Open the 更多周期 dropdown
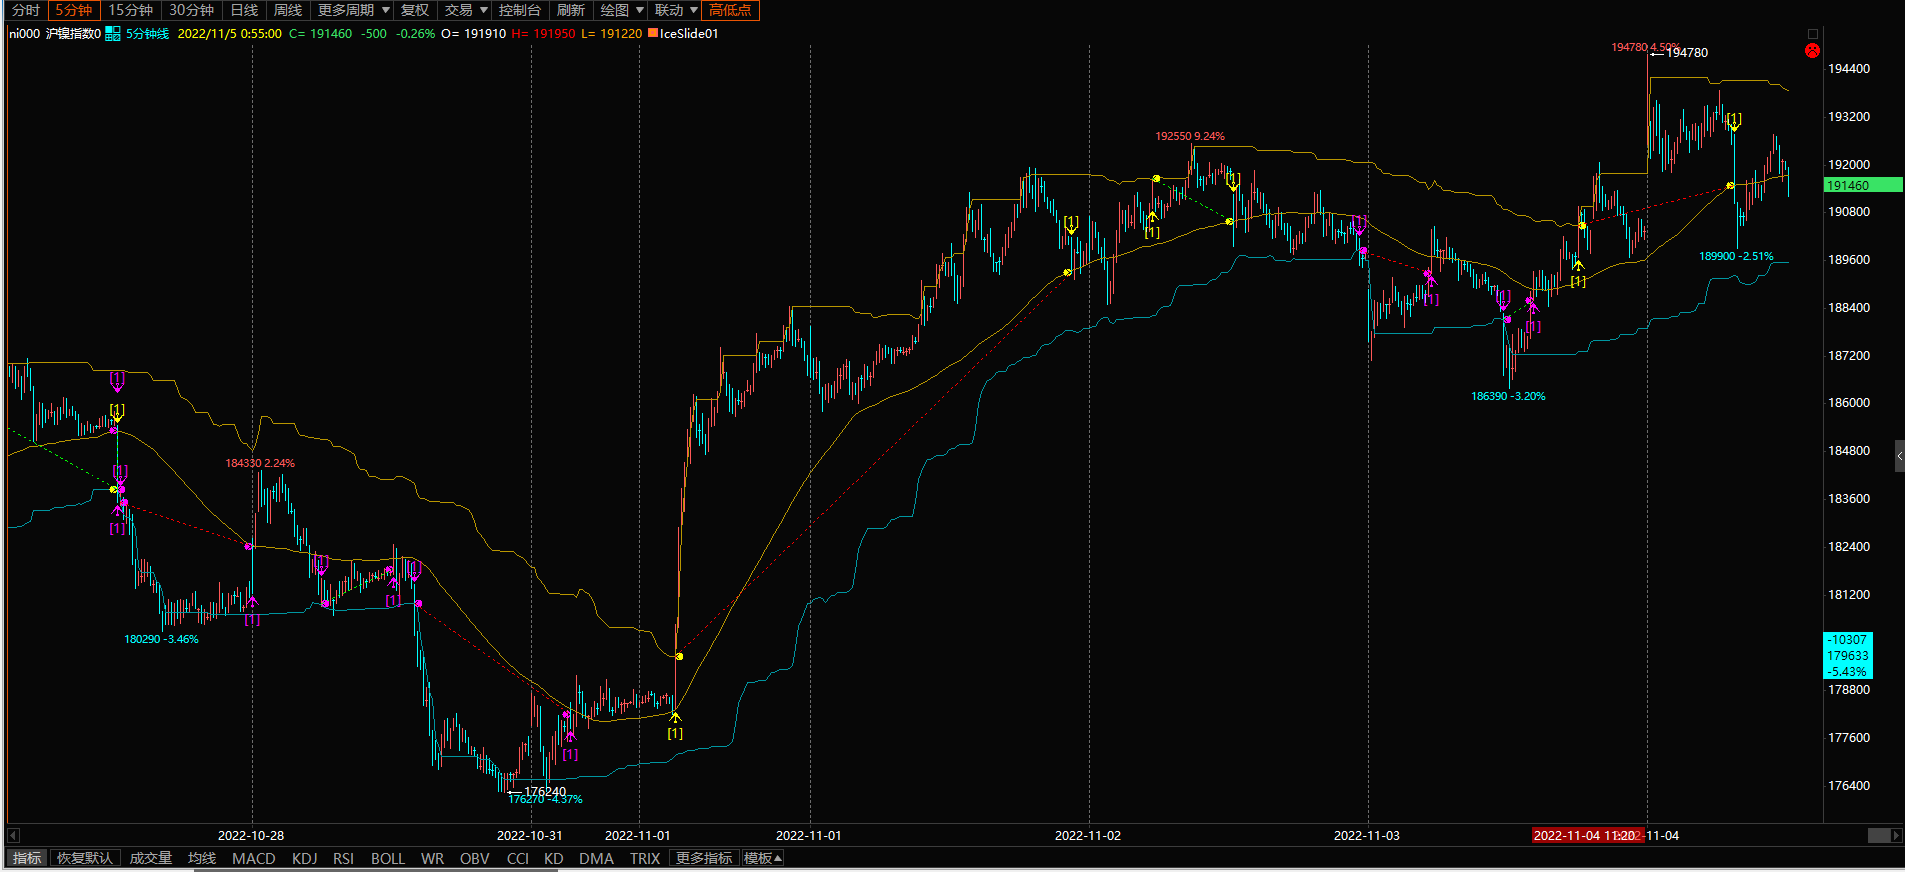The height and width of the screenshot is (872, 1905). tap(354, 10)
